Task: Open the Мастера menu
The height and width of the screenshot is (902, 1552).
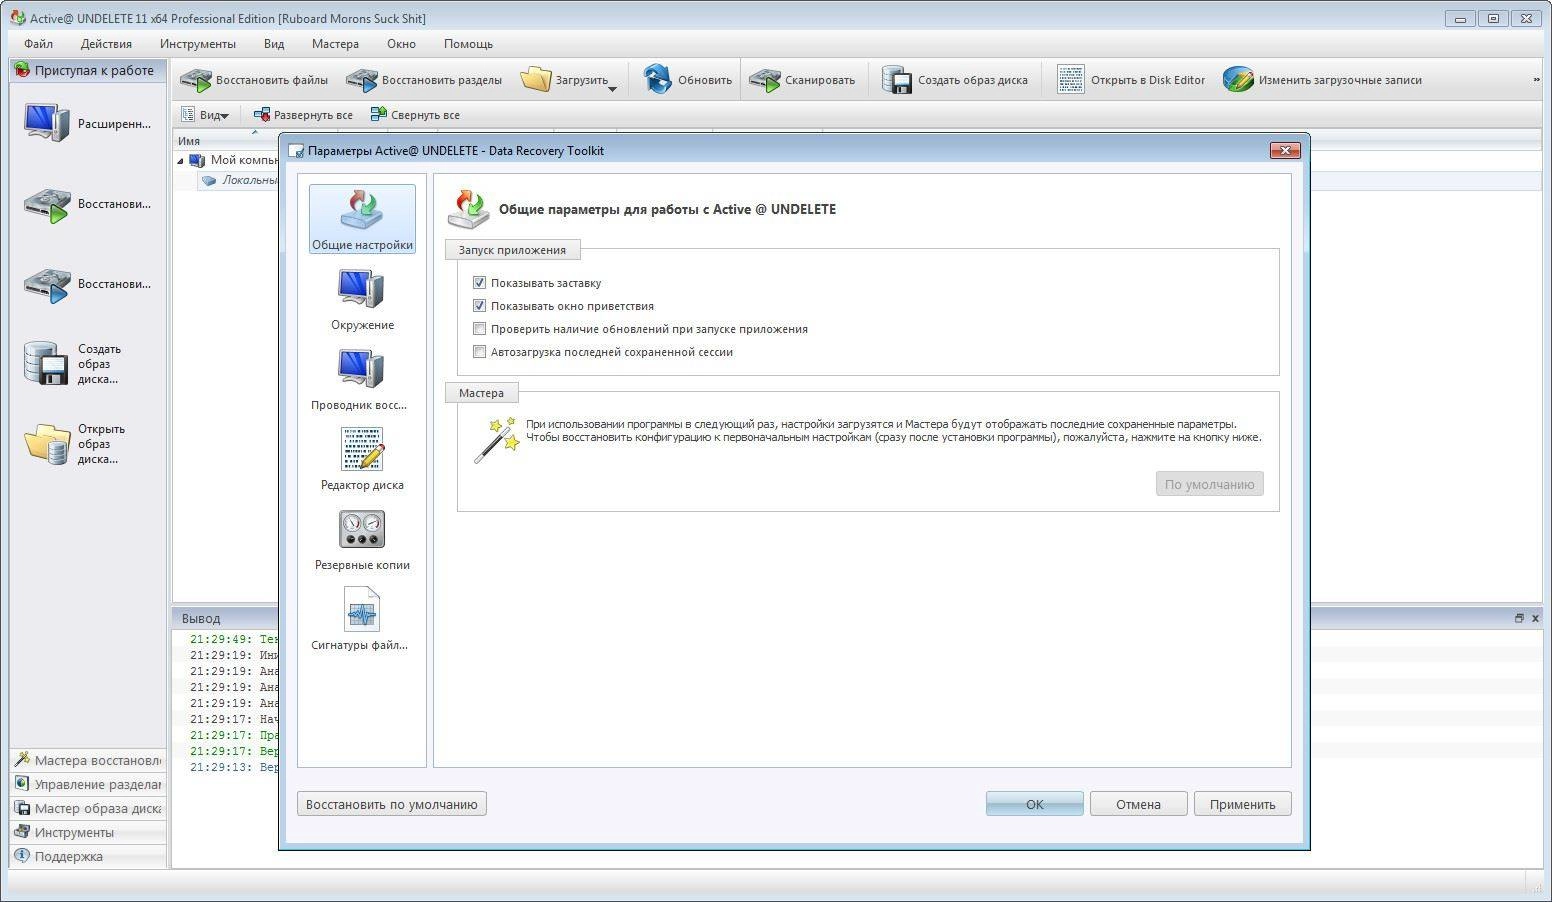Action: (335, 44)
